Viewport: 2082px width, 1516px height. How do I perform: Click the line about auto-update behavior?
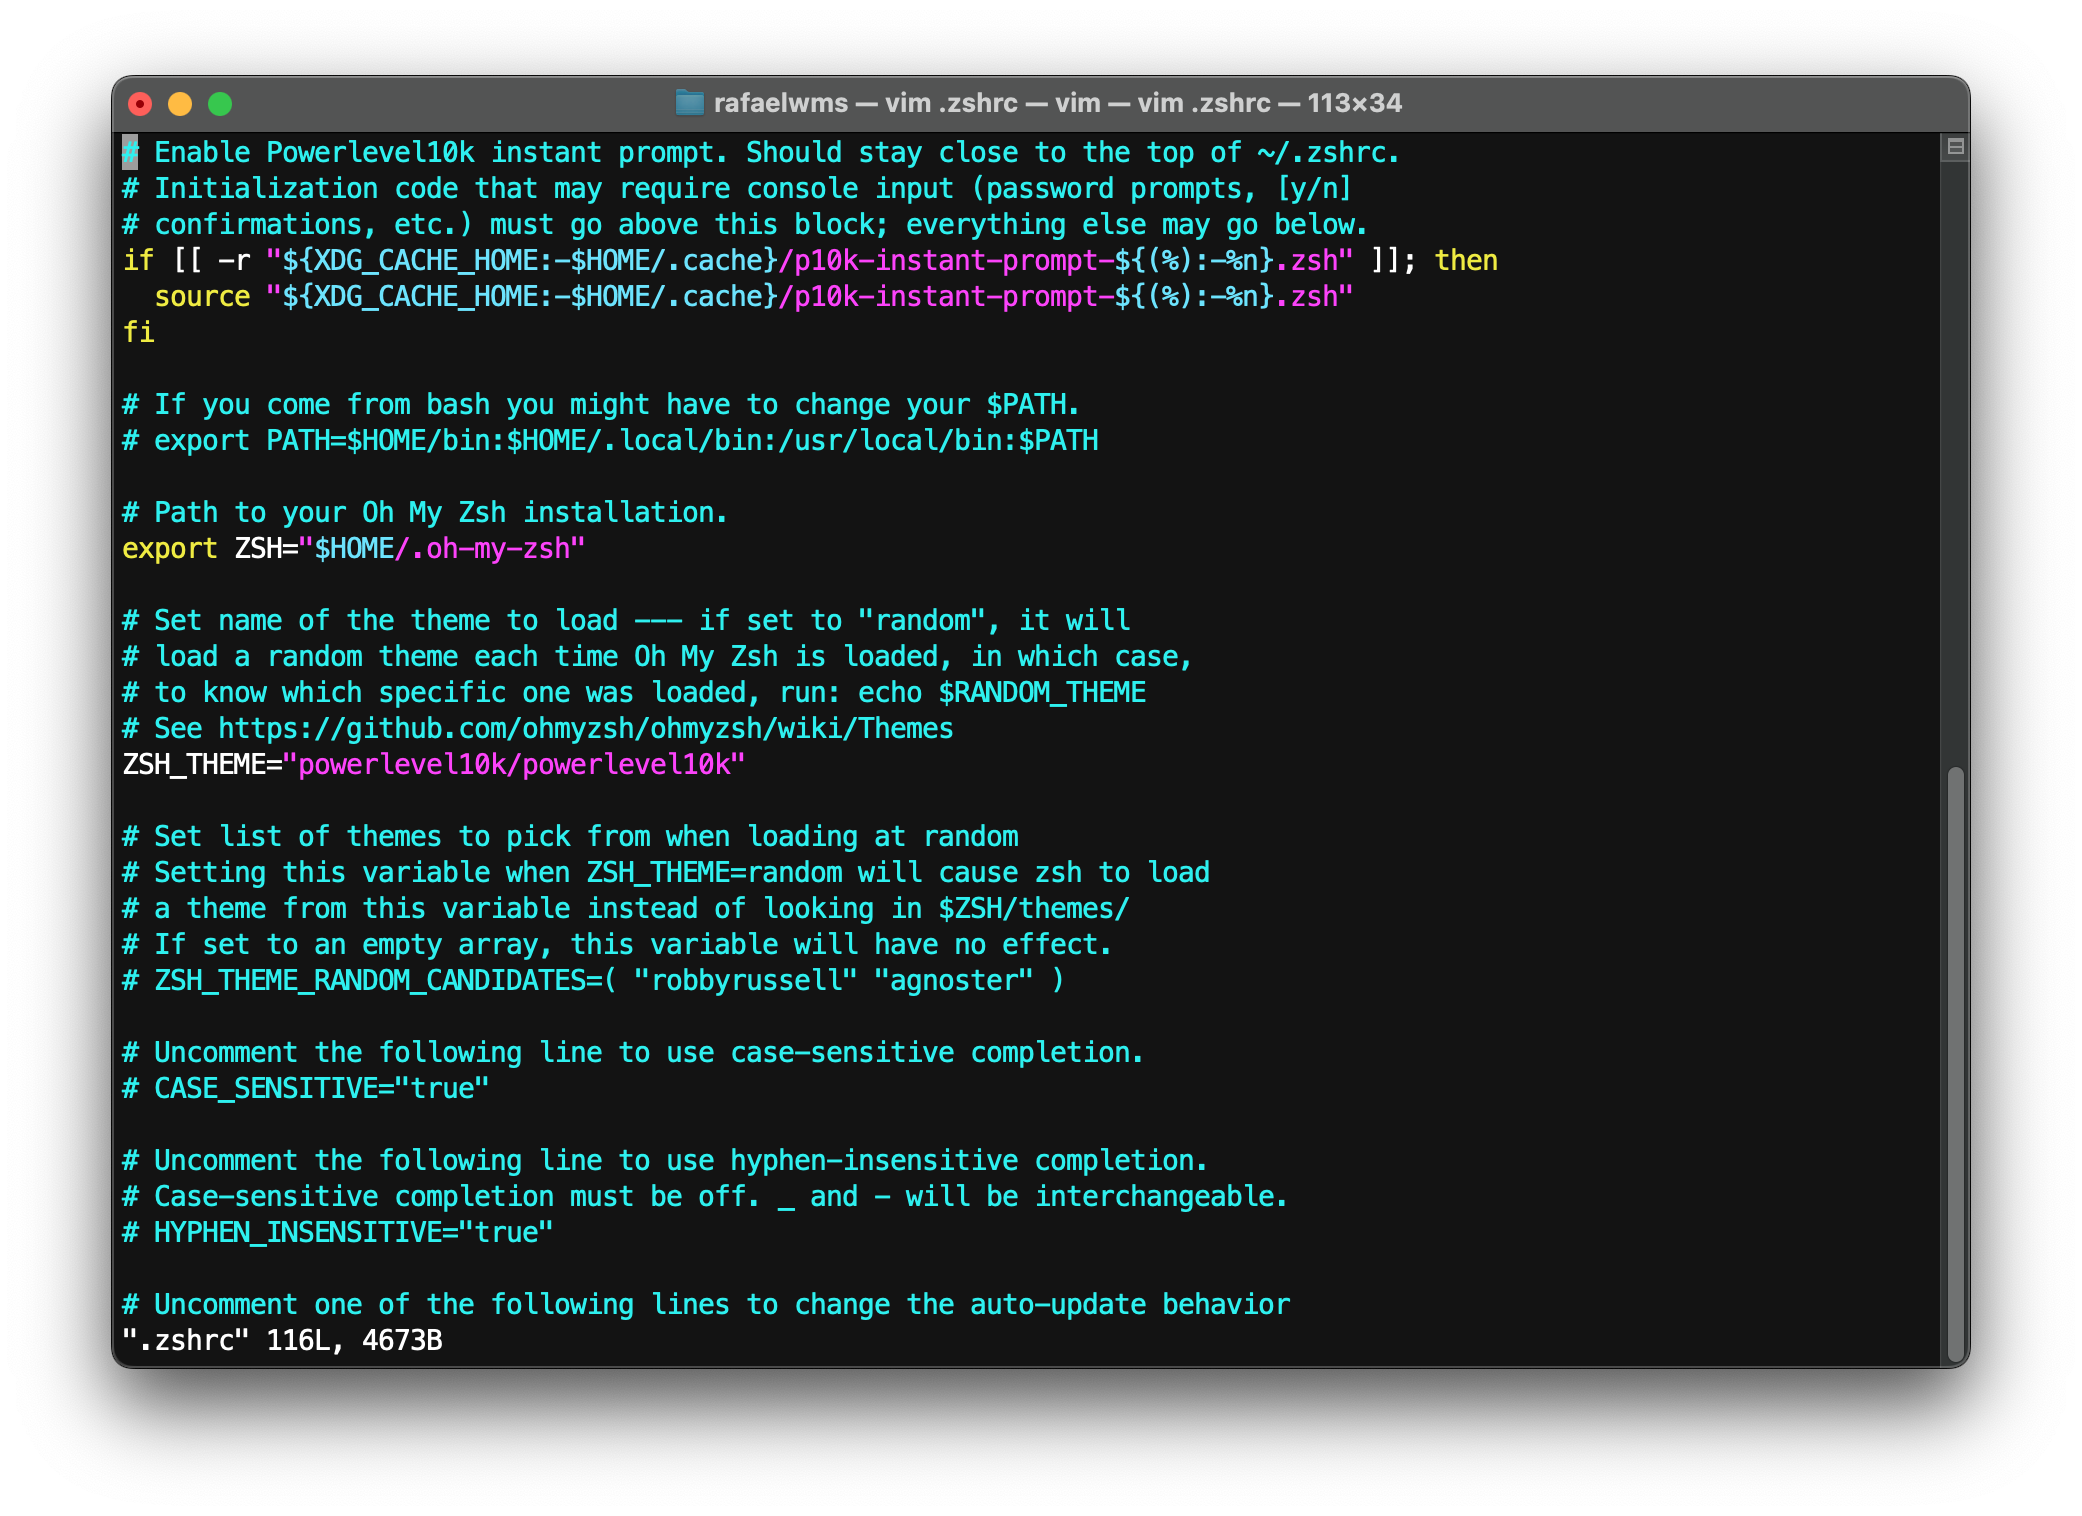coord(706,1304)
